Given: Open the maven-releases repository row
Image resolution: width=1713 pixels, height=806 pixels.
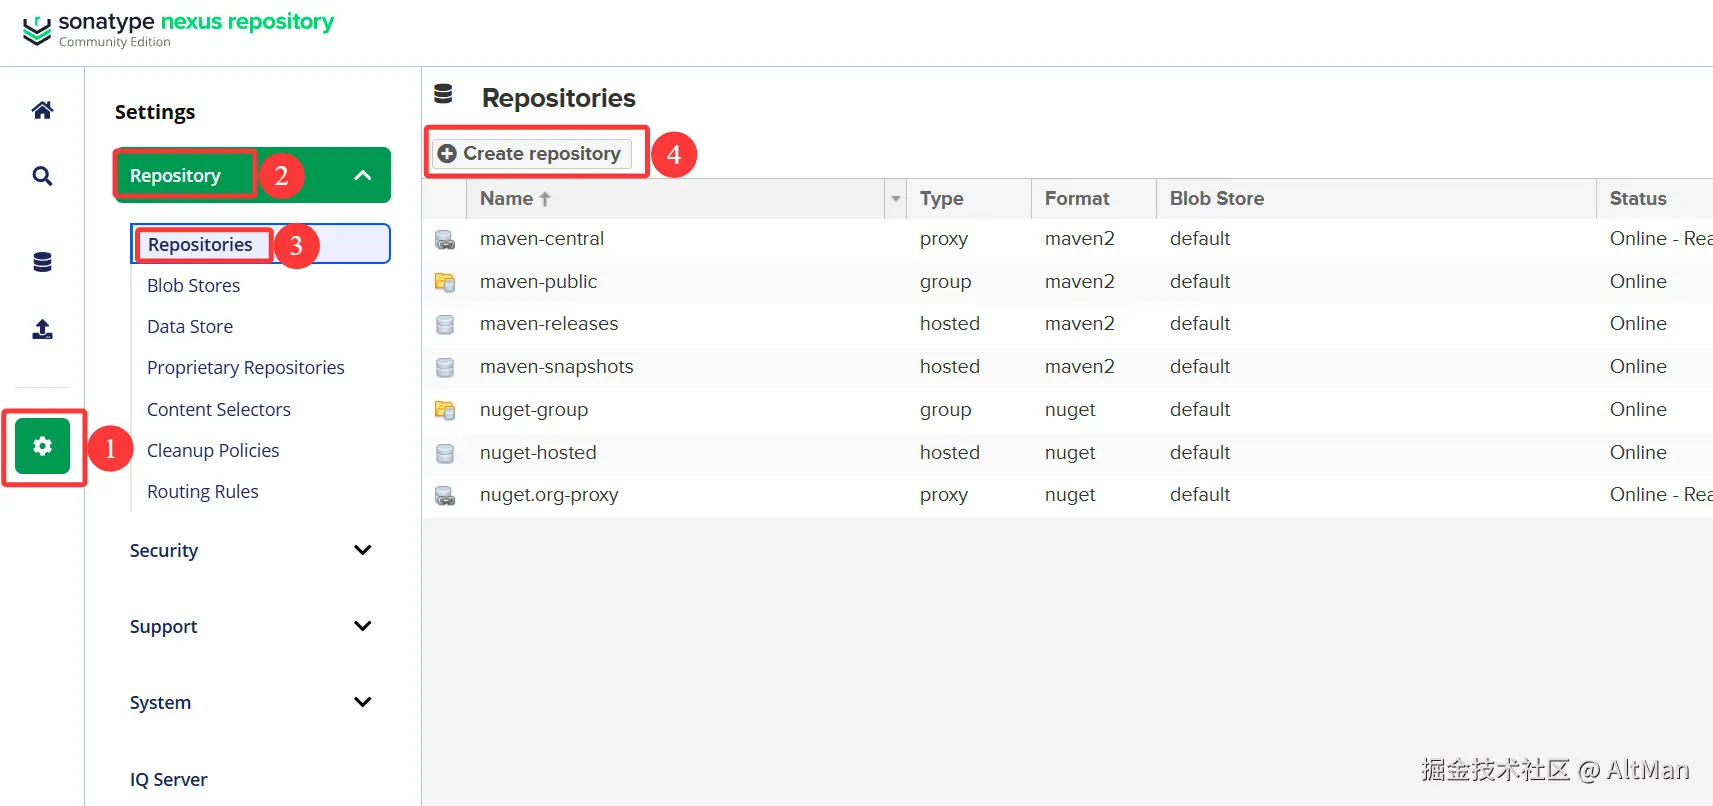Looking at the screenshot, I should point(549,324).
